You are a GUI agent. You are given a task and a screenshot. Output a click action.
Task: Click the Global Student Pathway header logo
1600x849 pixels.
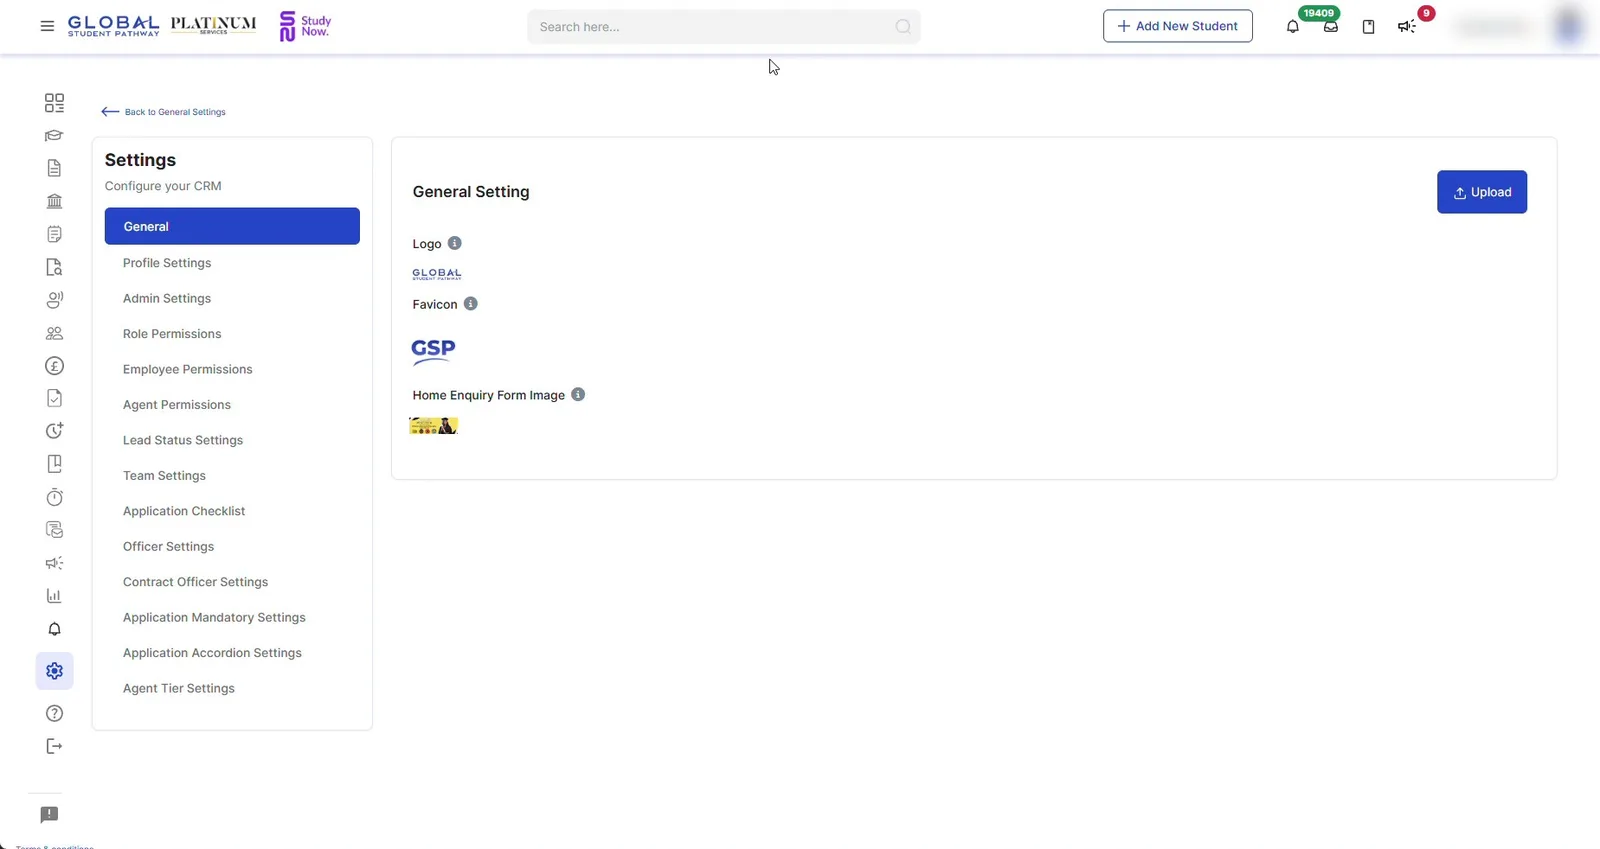point(113,26)
